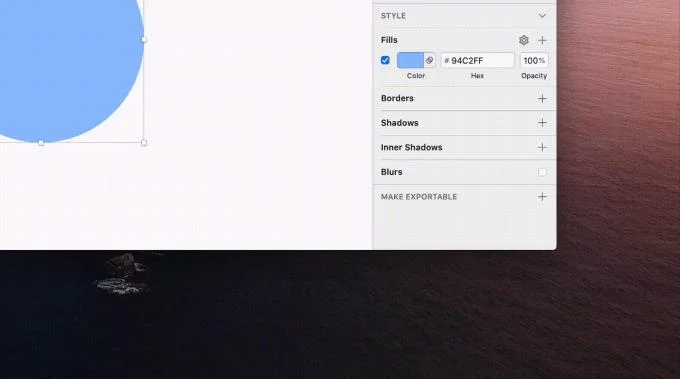Edit the Opacity field 100%

coord(534,60)
